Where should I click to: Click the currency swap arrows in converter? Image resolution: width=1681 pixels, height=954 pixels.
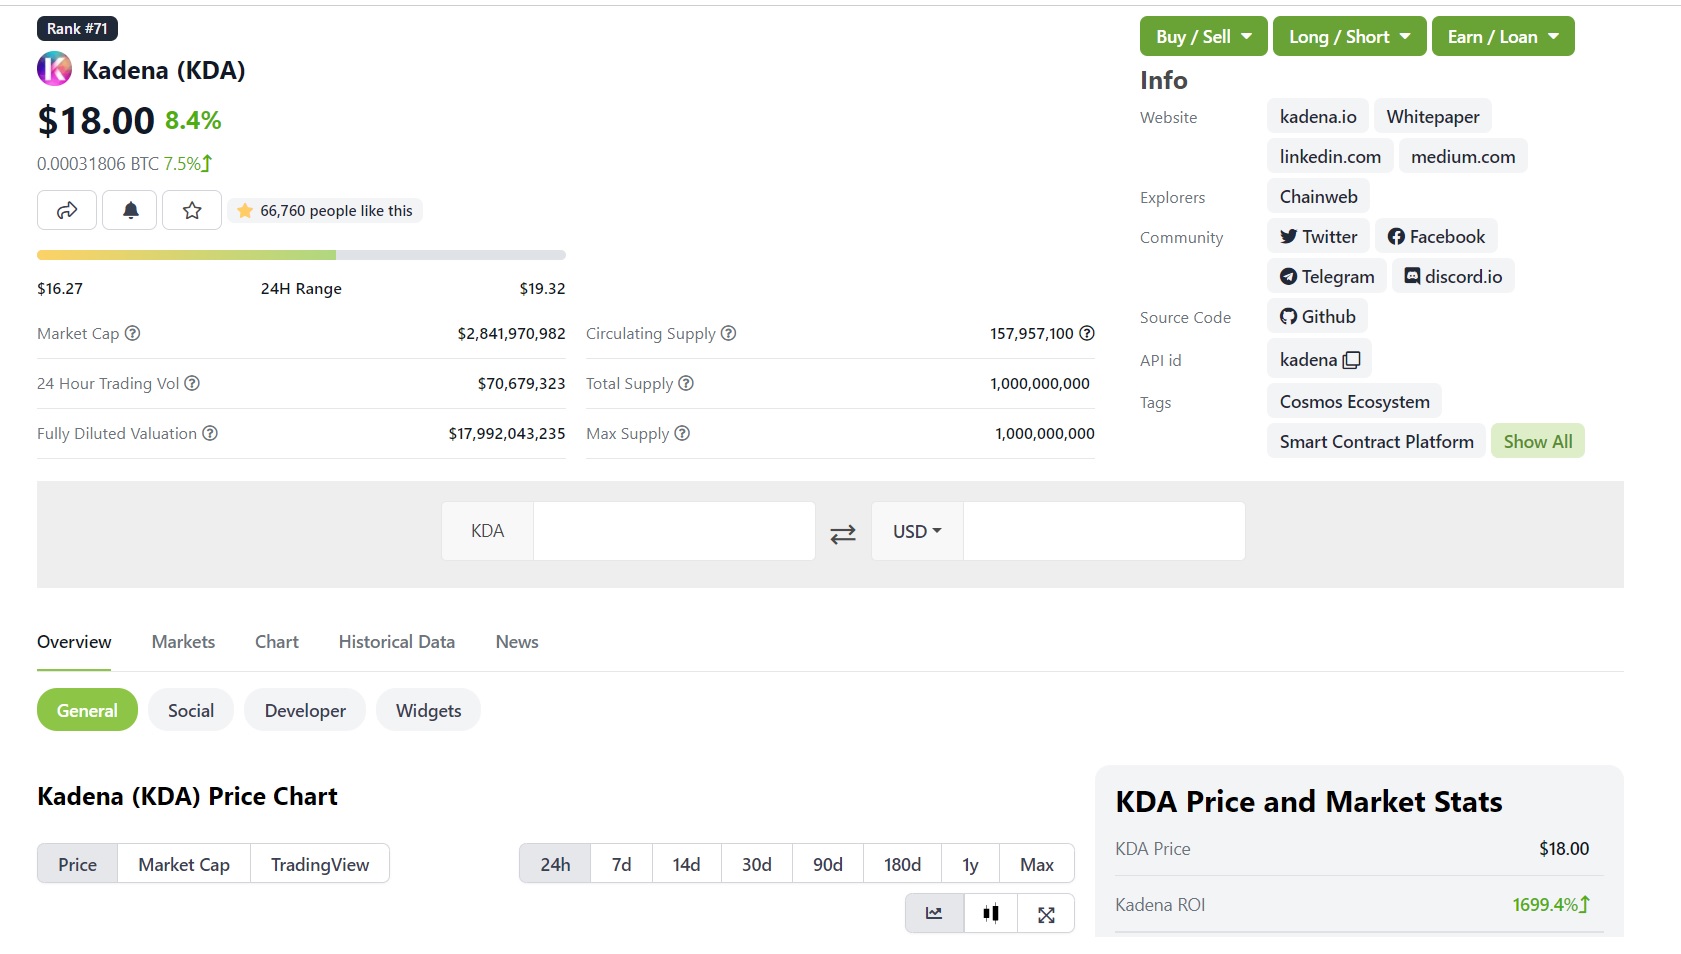tap(842, 533)
